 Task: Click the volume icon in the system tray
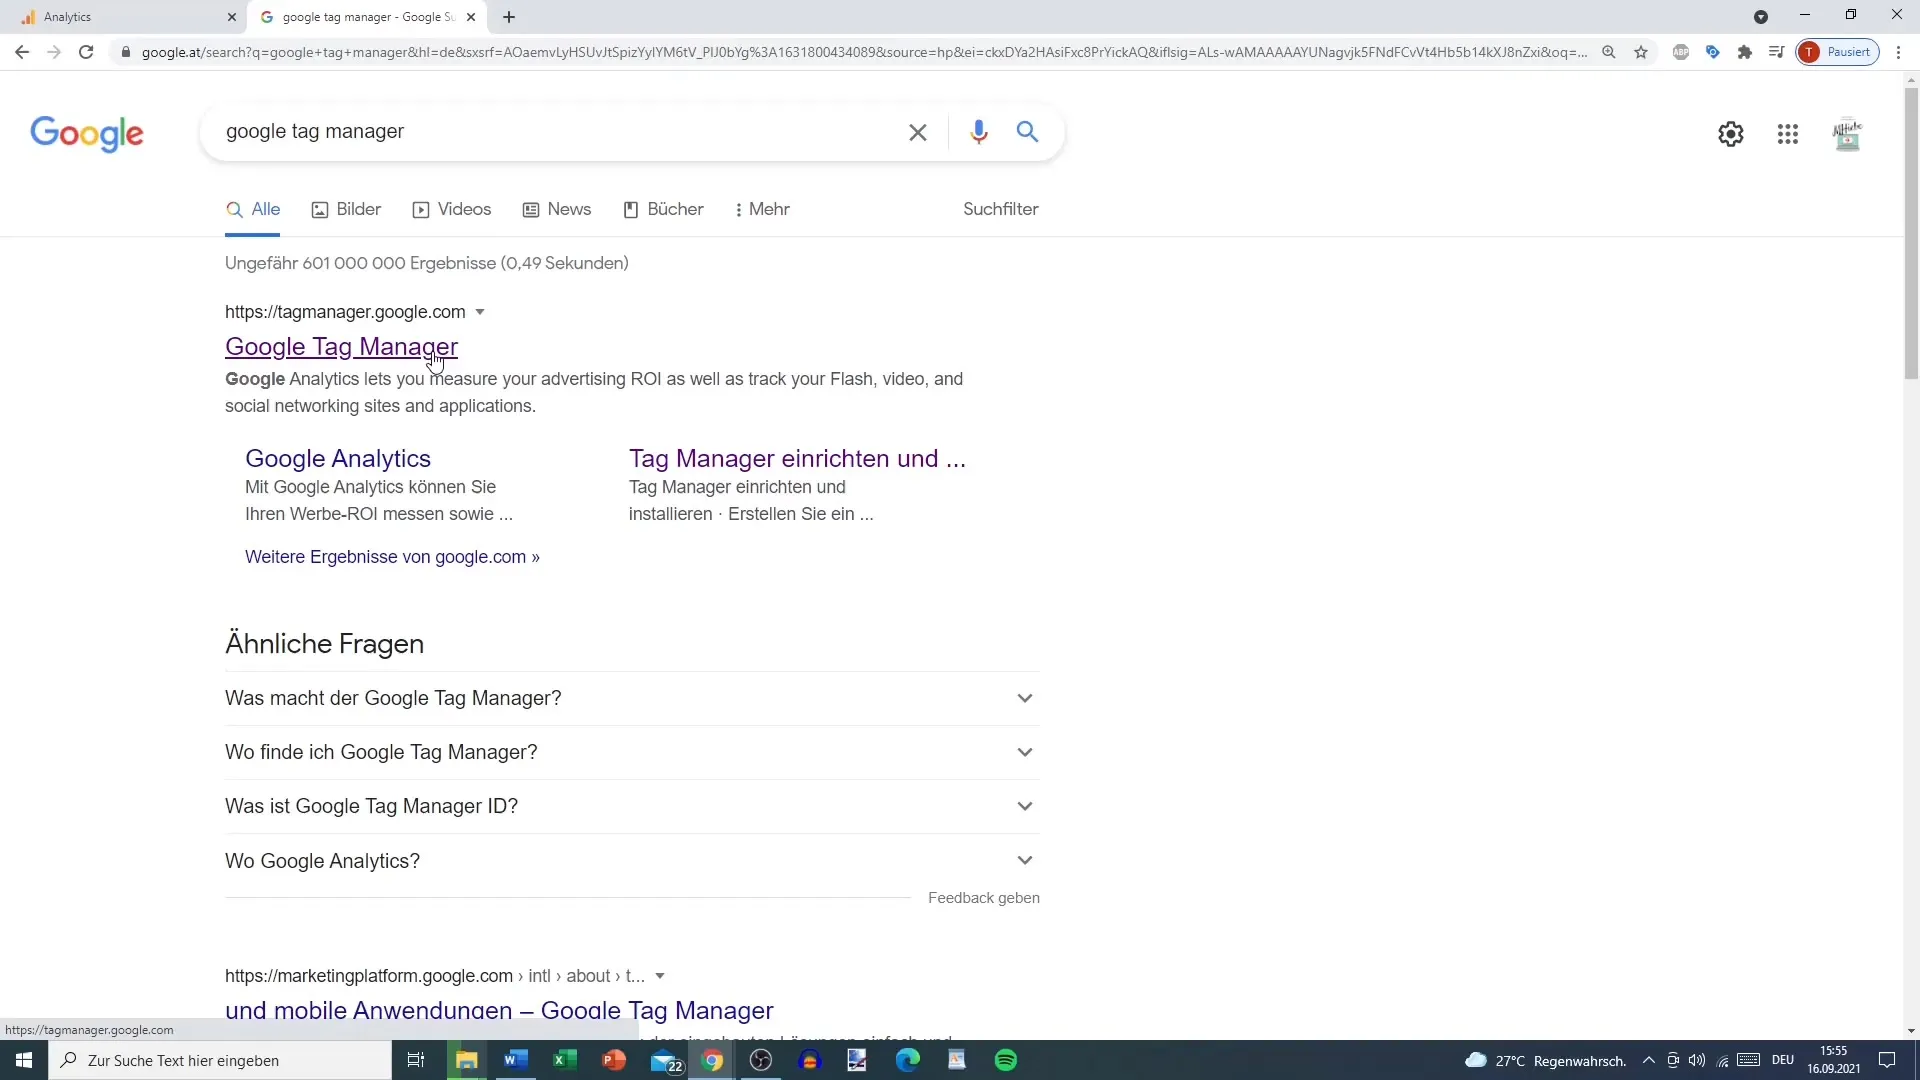1697,1060
